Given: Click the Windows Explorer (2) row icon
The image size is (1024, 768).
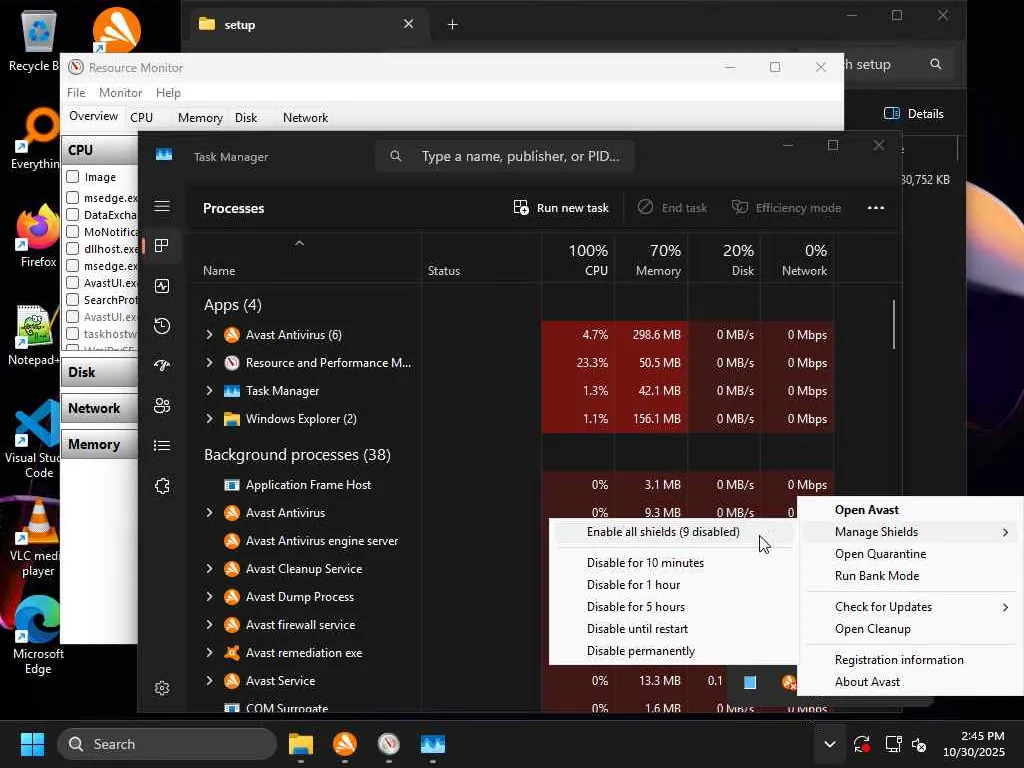Looking at the screenshot, I should click(x=232, y=419).
